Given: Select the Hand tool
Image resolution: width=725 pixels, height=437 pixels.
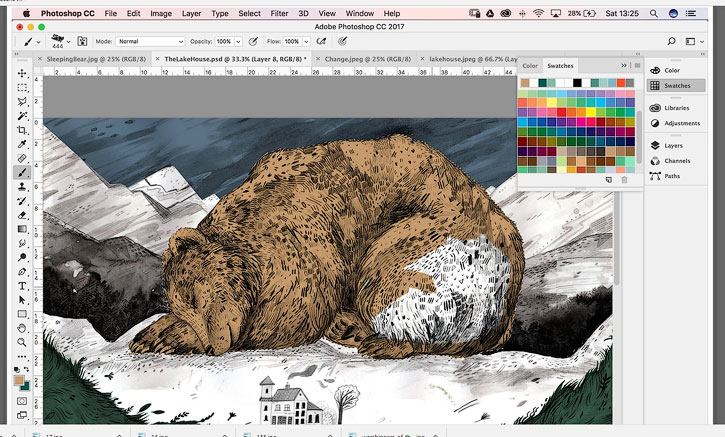Looking at the screenshot, I should click(x=22, y=328).
